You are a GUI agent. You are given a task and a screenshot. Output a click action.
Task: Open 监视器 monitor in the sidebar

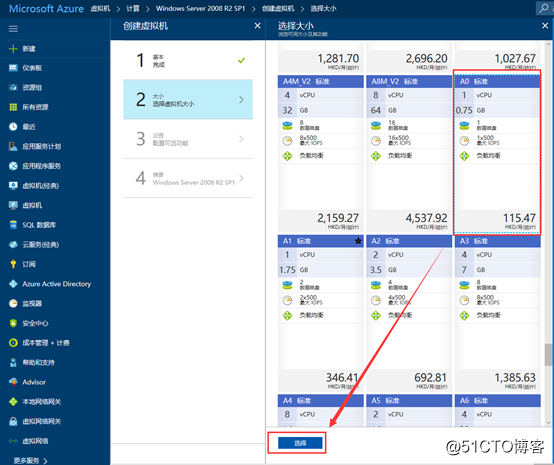(x=25, y=303)
